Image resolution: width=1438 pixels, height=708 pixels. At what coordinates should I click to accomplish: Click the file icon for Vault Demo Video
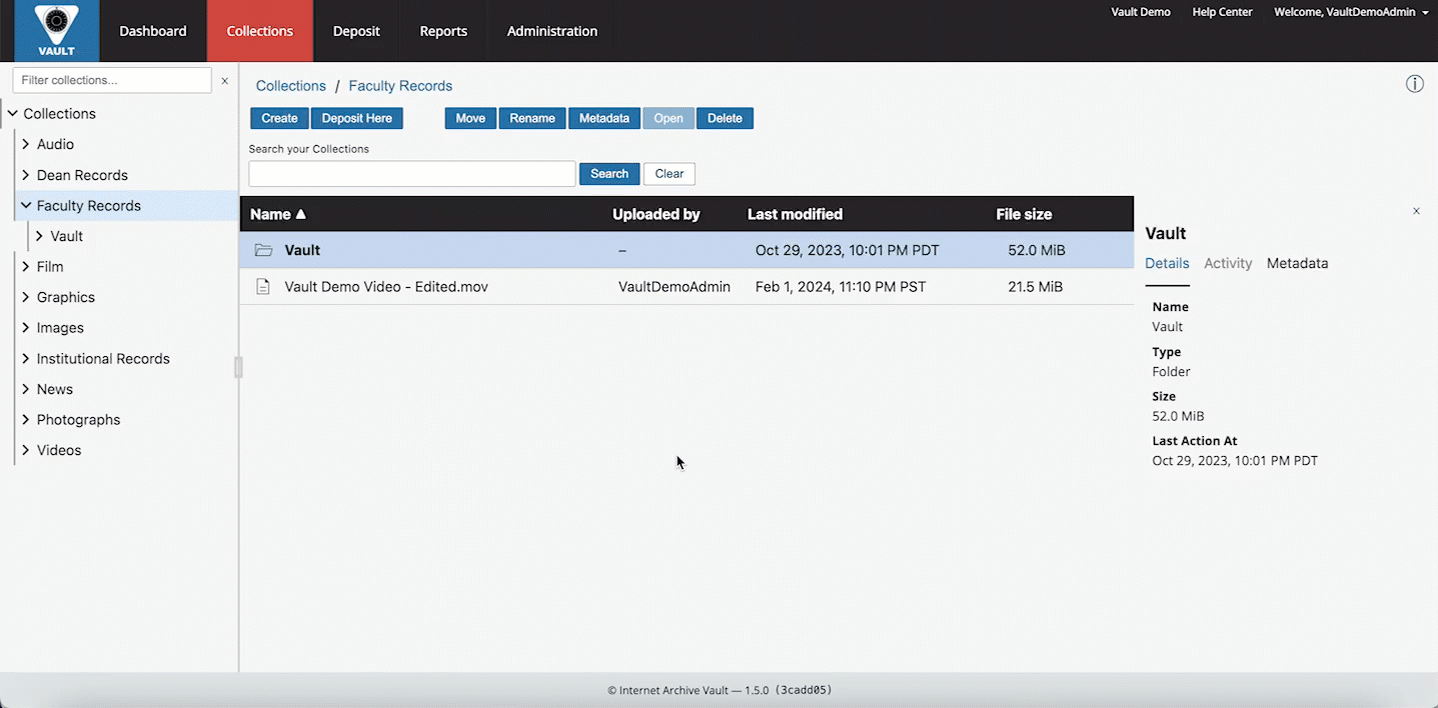[263, 287]
